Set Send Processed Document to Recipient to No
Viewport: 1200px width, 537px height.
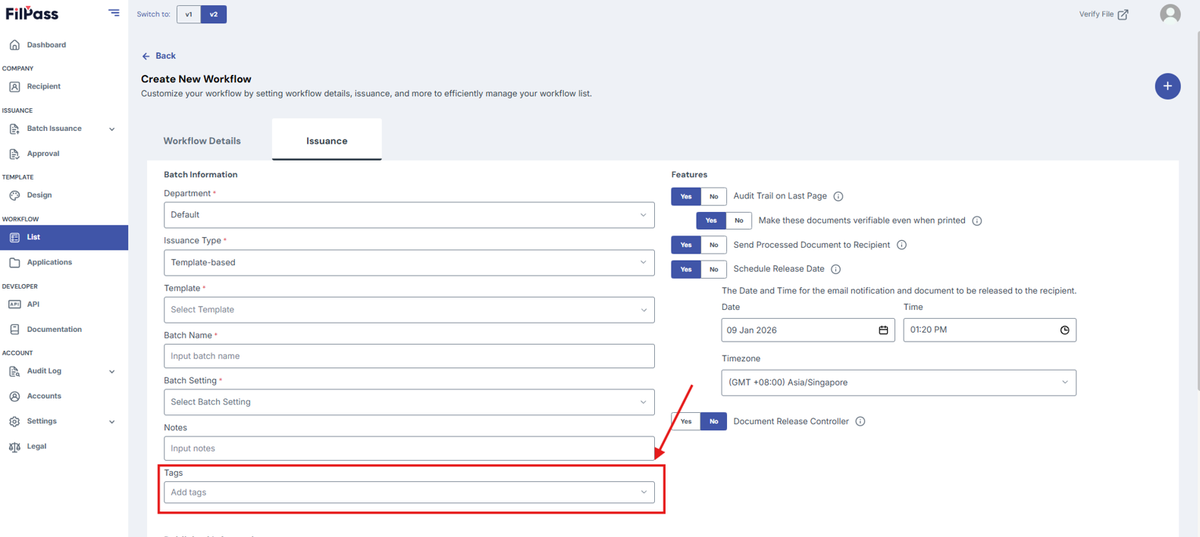coord(714,245)
